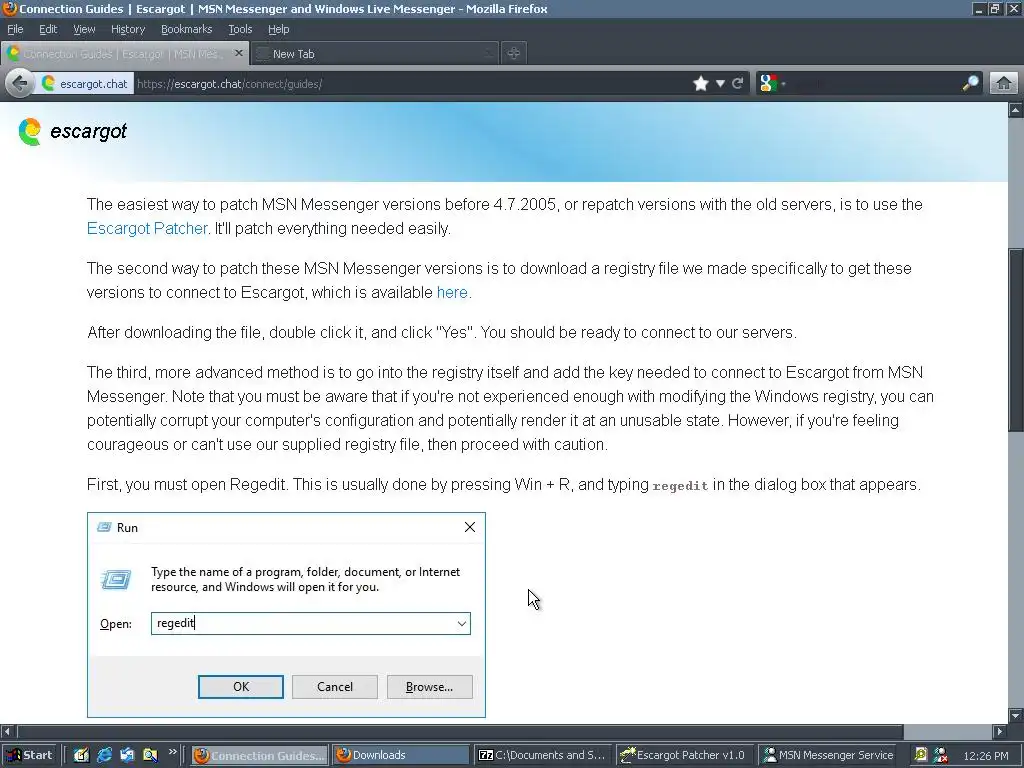Open the Edit menu
Screen dimensions: 1024x768
[x=48, y=29]
